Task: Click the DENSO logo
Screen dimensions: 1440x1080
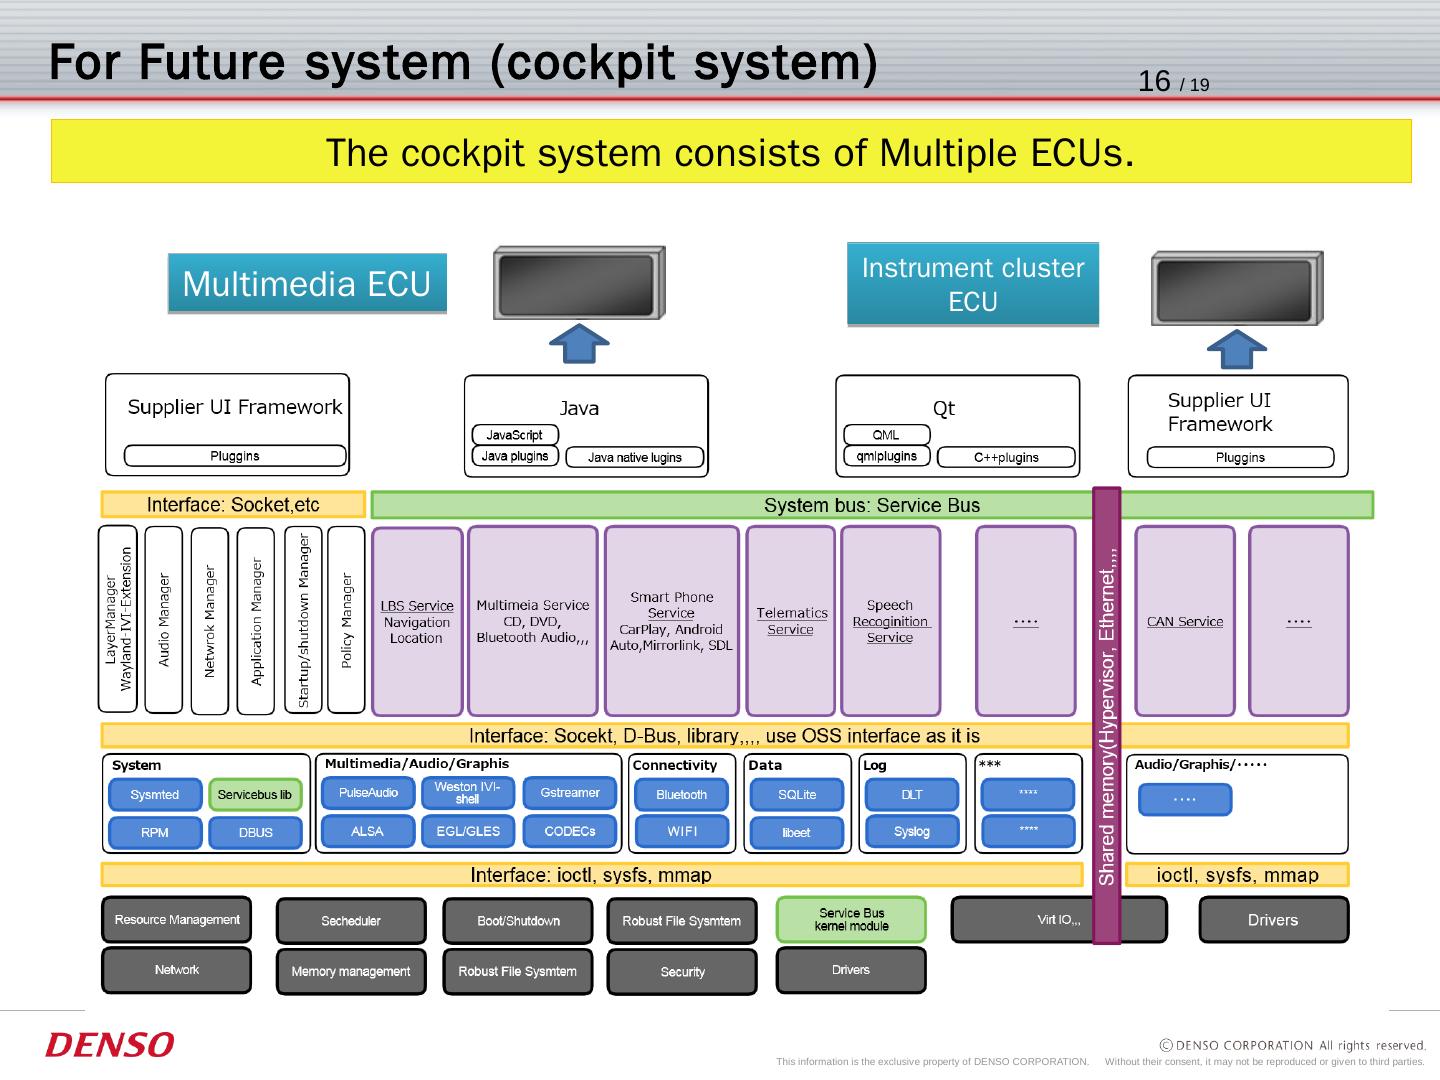Action: coord(110,1045)
